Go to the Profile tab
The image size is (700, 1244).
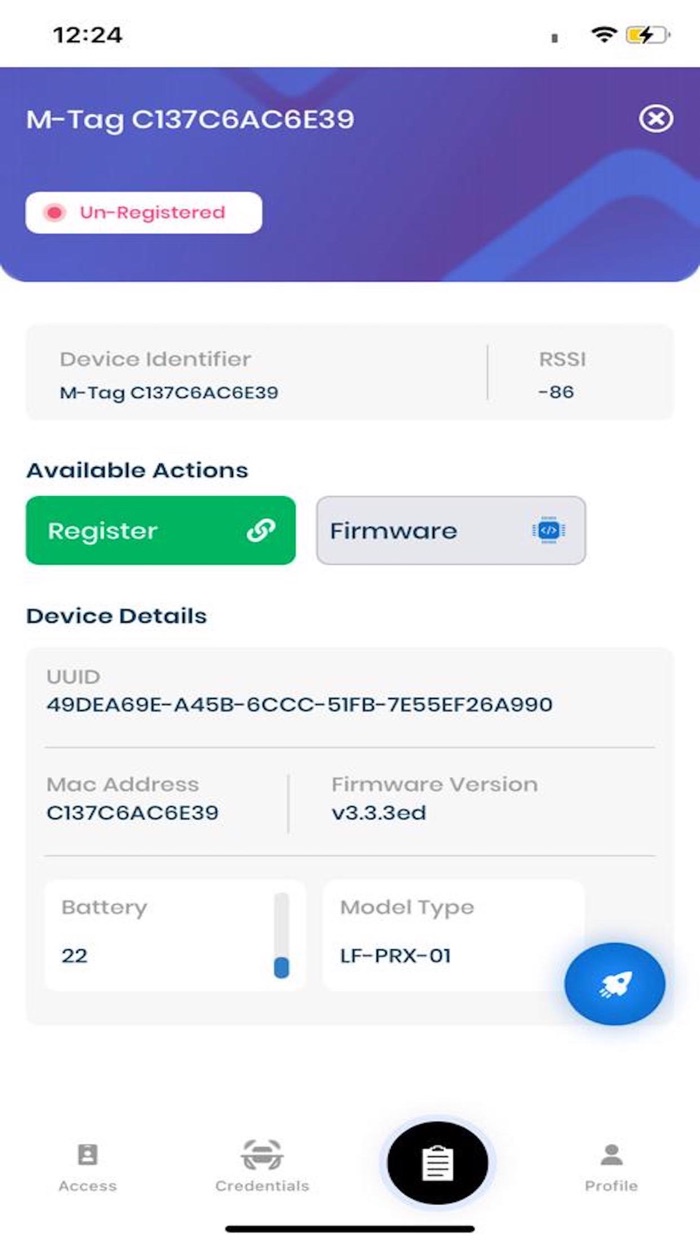(x=611, y=1167)
